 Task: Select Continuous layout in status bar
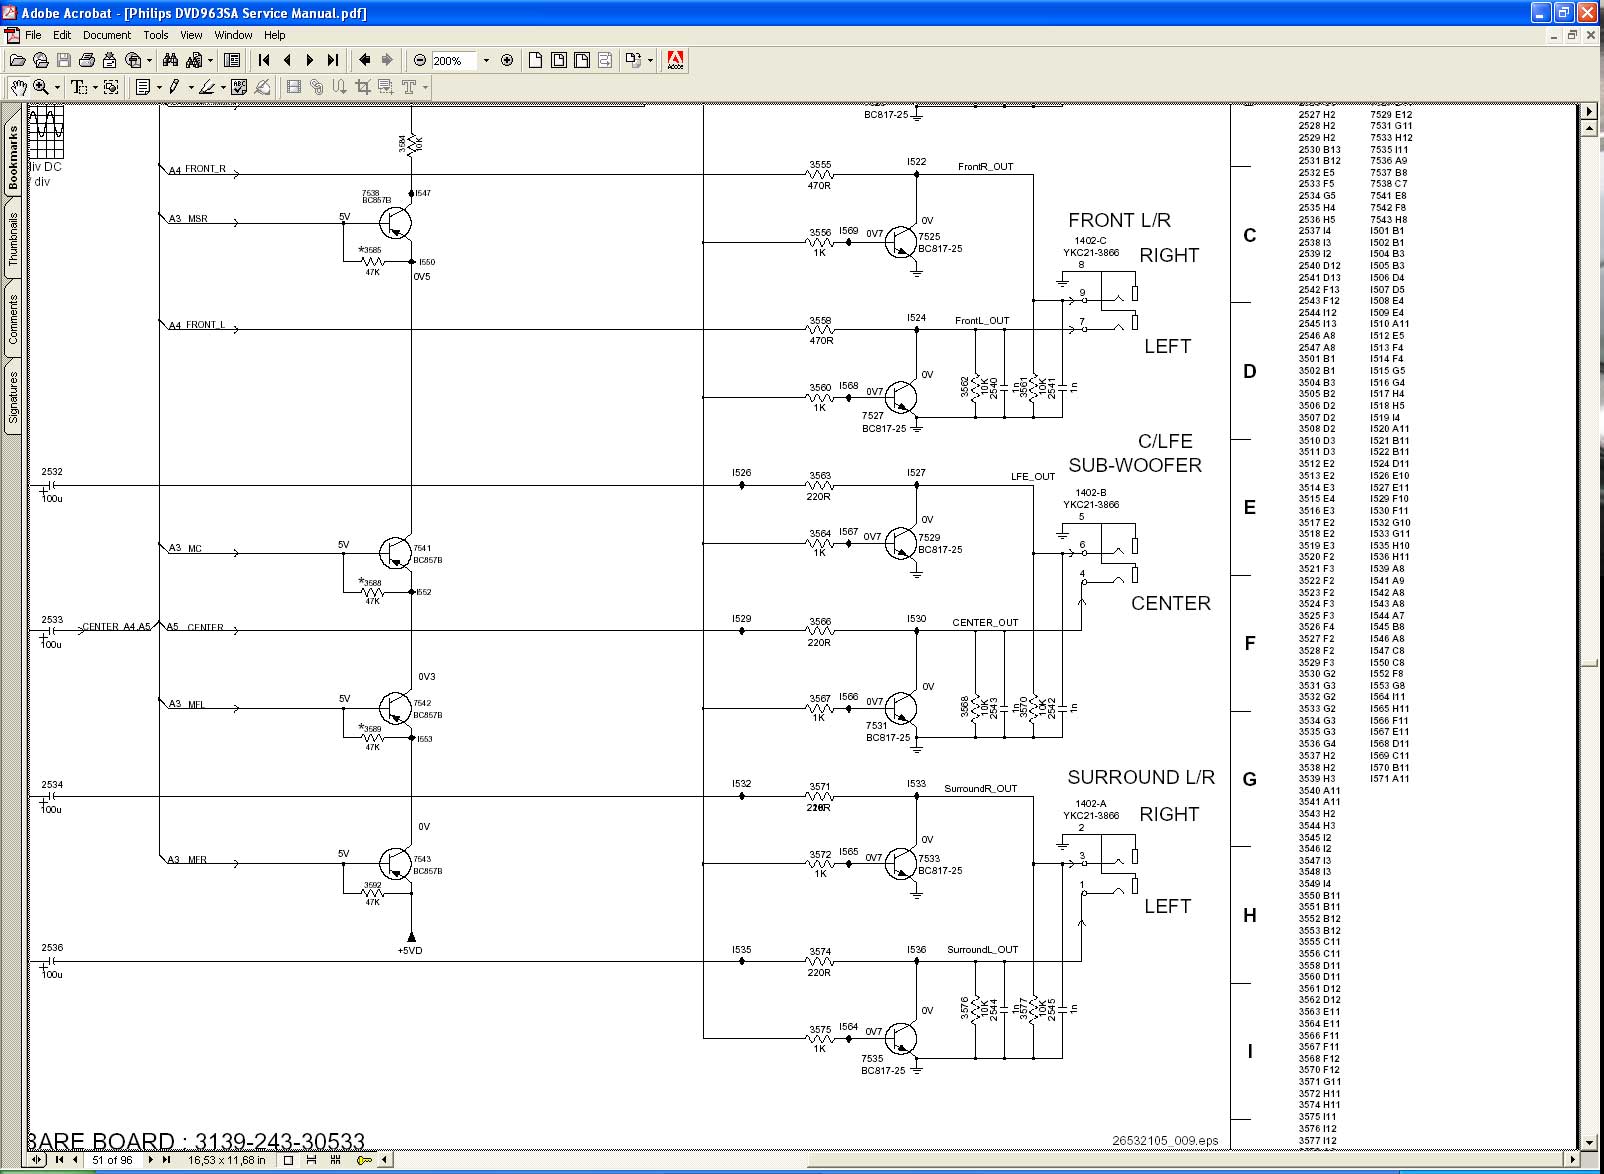click(x=311, y=1160)
